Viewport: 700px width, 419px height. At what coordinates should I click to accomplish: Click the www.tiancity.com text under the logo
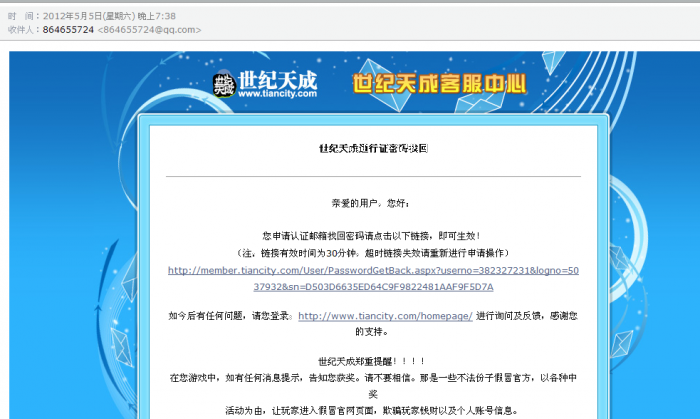(x=277, y=94)
